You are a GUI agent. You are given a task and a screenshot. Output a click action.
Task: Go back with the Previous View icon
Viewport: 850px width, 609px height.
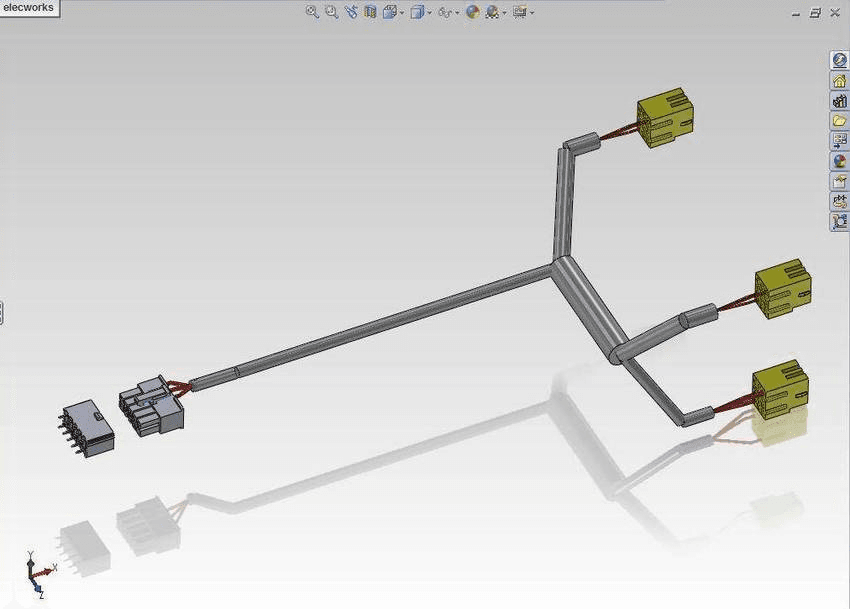pos(351,12)
